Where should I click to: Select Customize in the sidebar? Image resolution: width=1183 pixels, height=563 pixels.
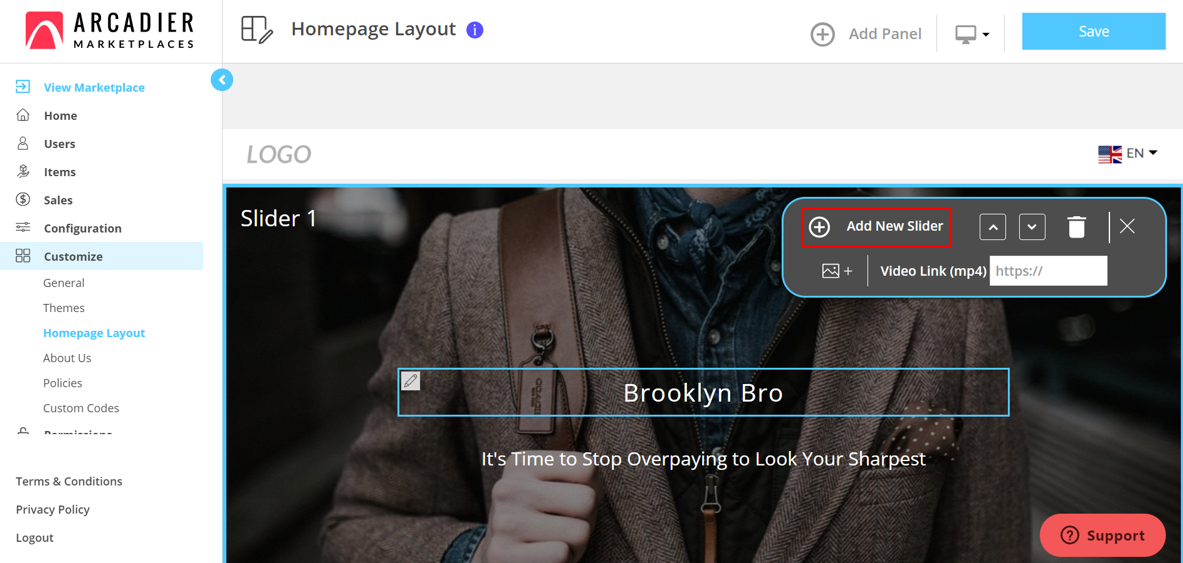[73, 257]
